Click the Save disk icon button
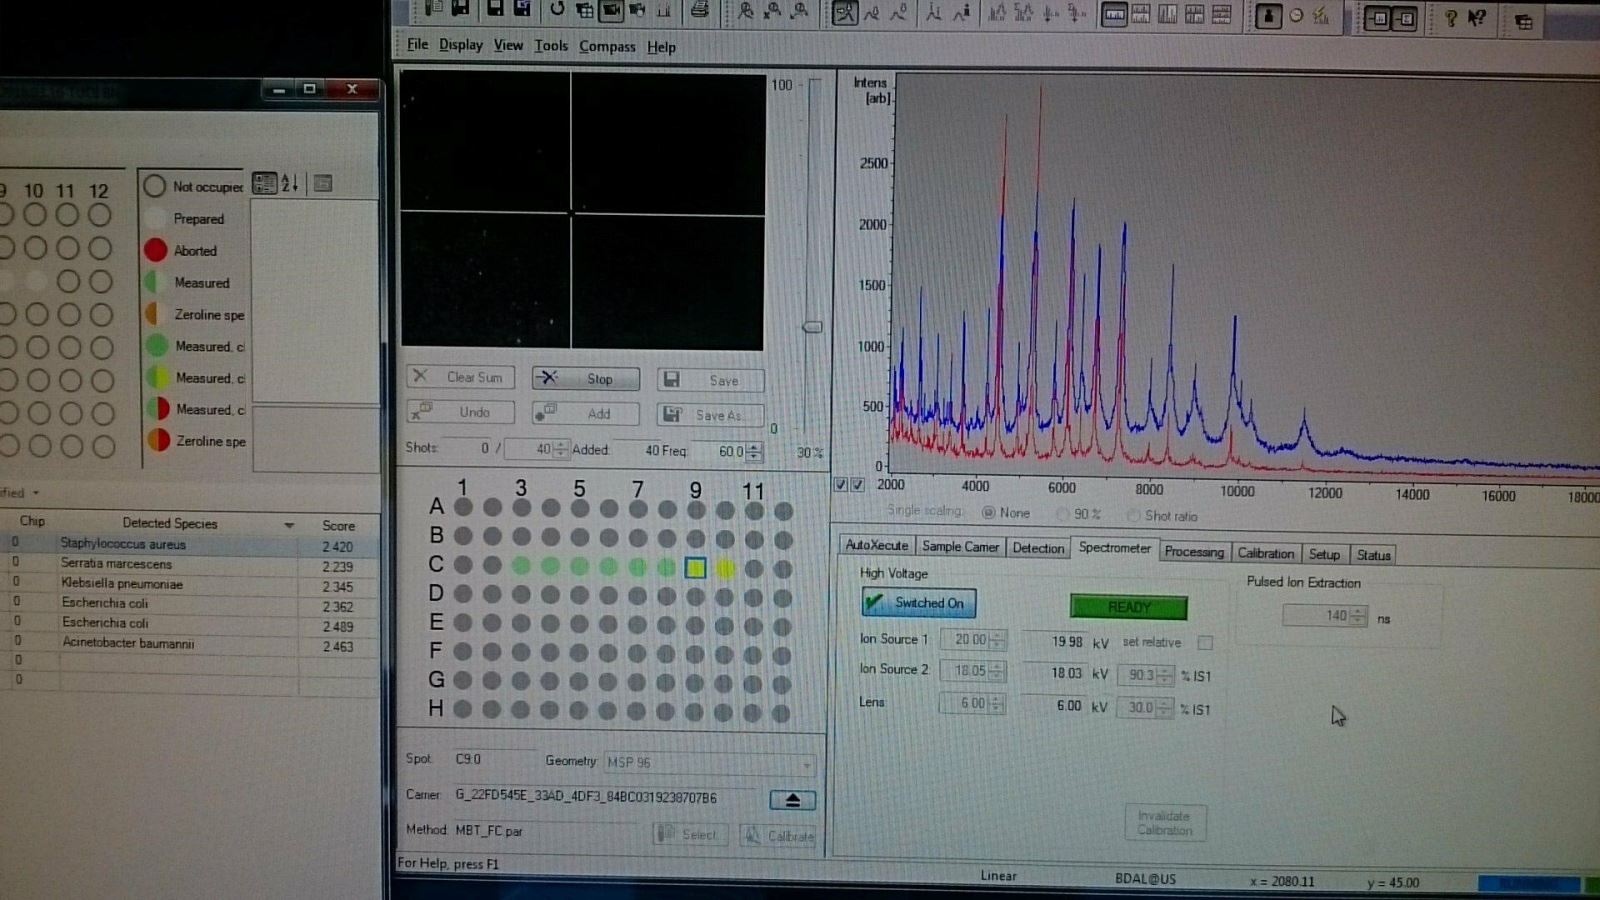The image size is (1600, 900). [x=711, y=380]
